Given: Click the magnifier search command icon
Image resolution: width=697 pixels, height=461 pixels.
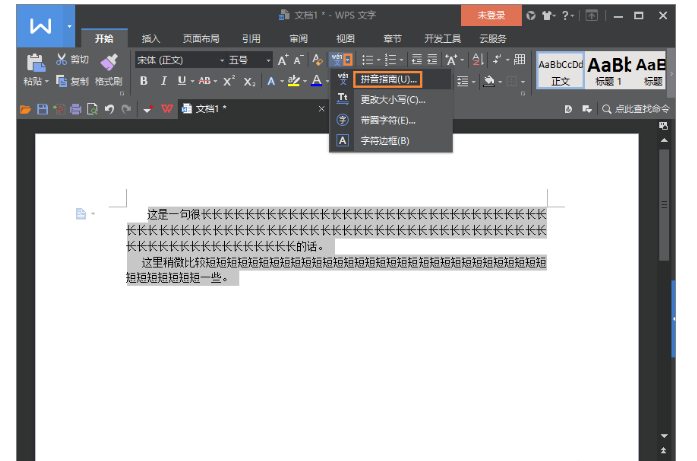Looking at the screenshot, I should click(606, 109).
